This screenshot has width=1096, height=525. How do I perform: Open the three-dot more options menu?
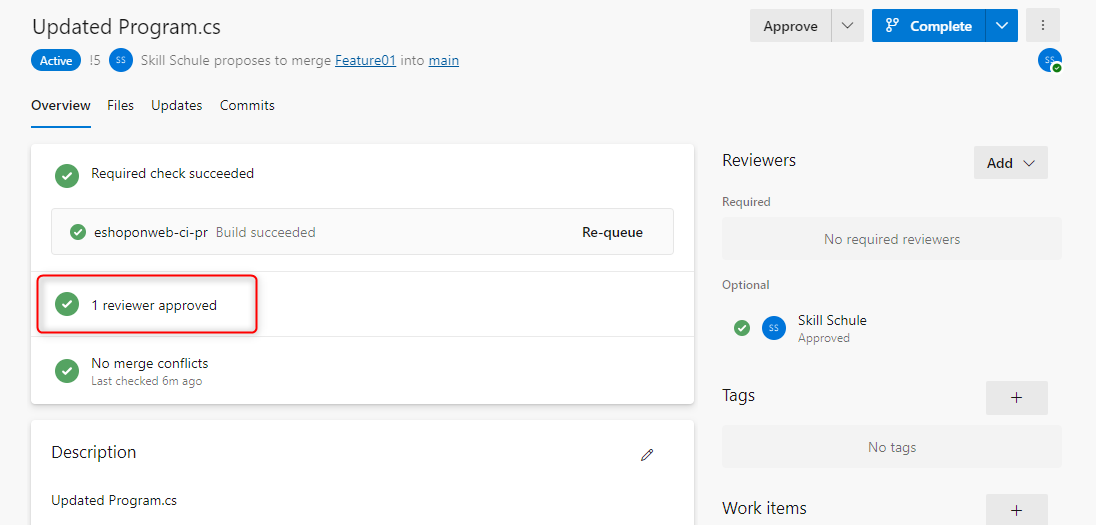coord(1043,25)
